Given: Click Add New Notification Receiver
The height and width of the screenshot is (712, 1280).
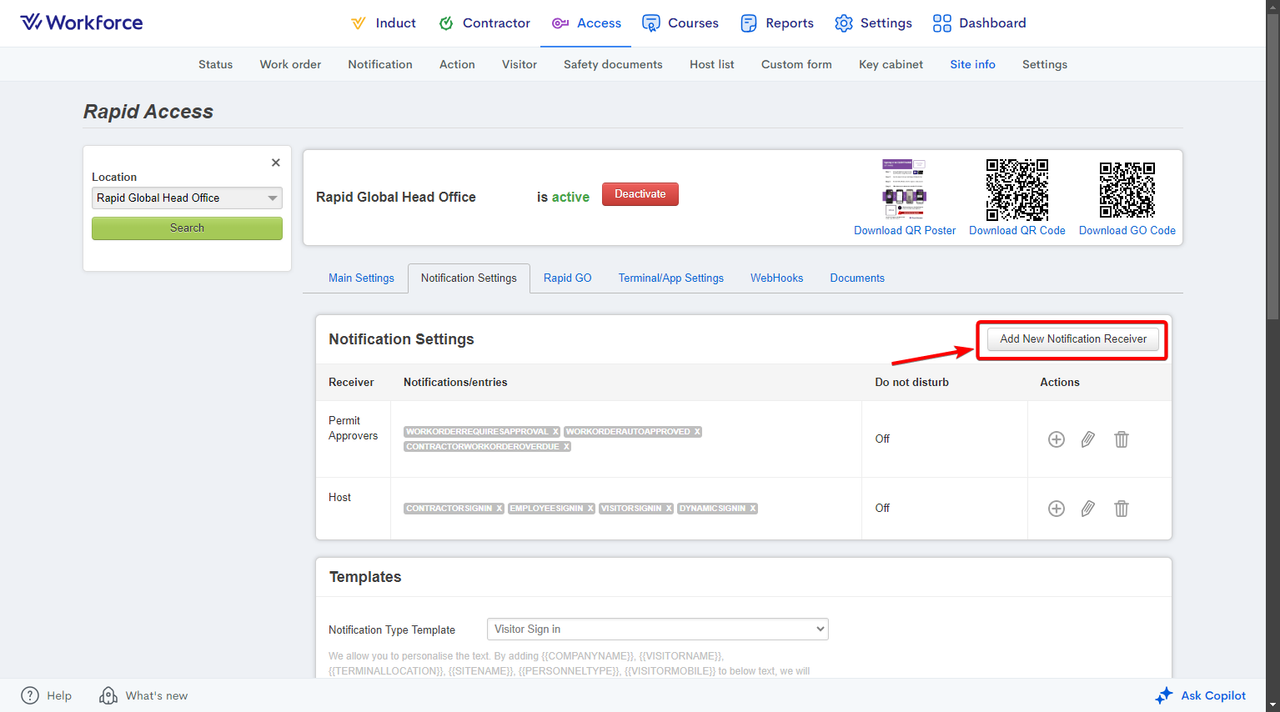Looking at the screenshot, I should (1073, 339).
